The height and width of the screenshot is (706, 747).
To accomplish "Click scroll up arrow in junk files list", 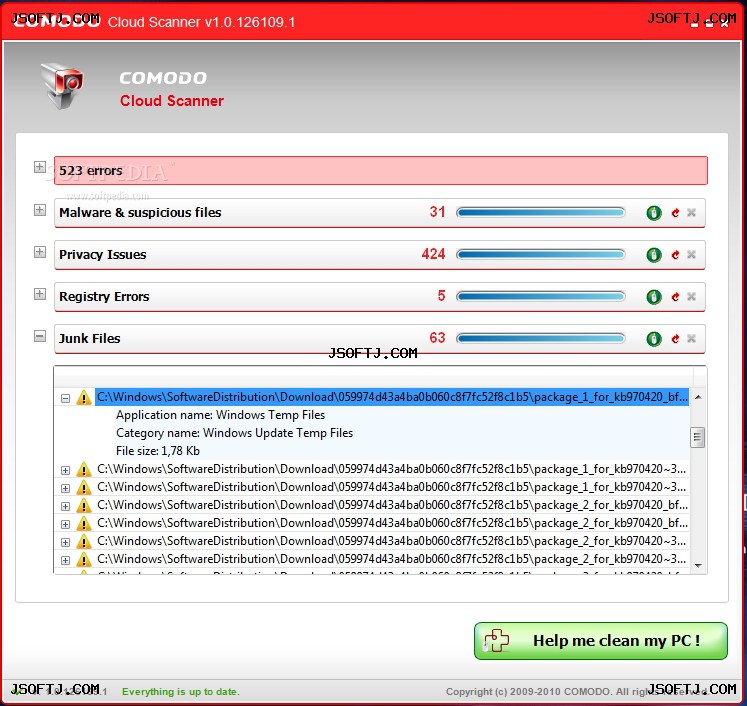I will coord(698,397).
